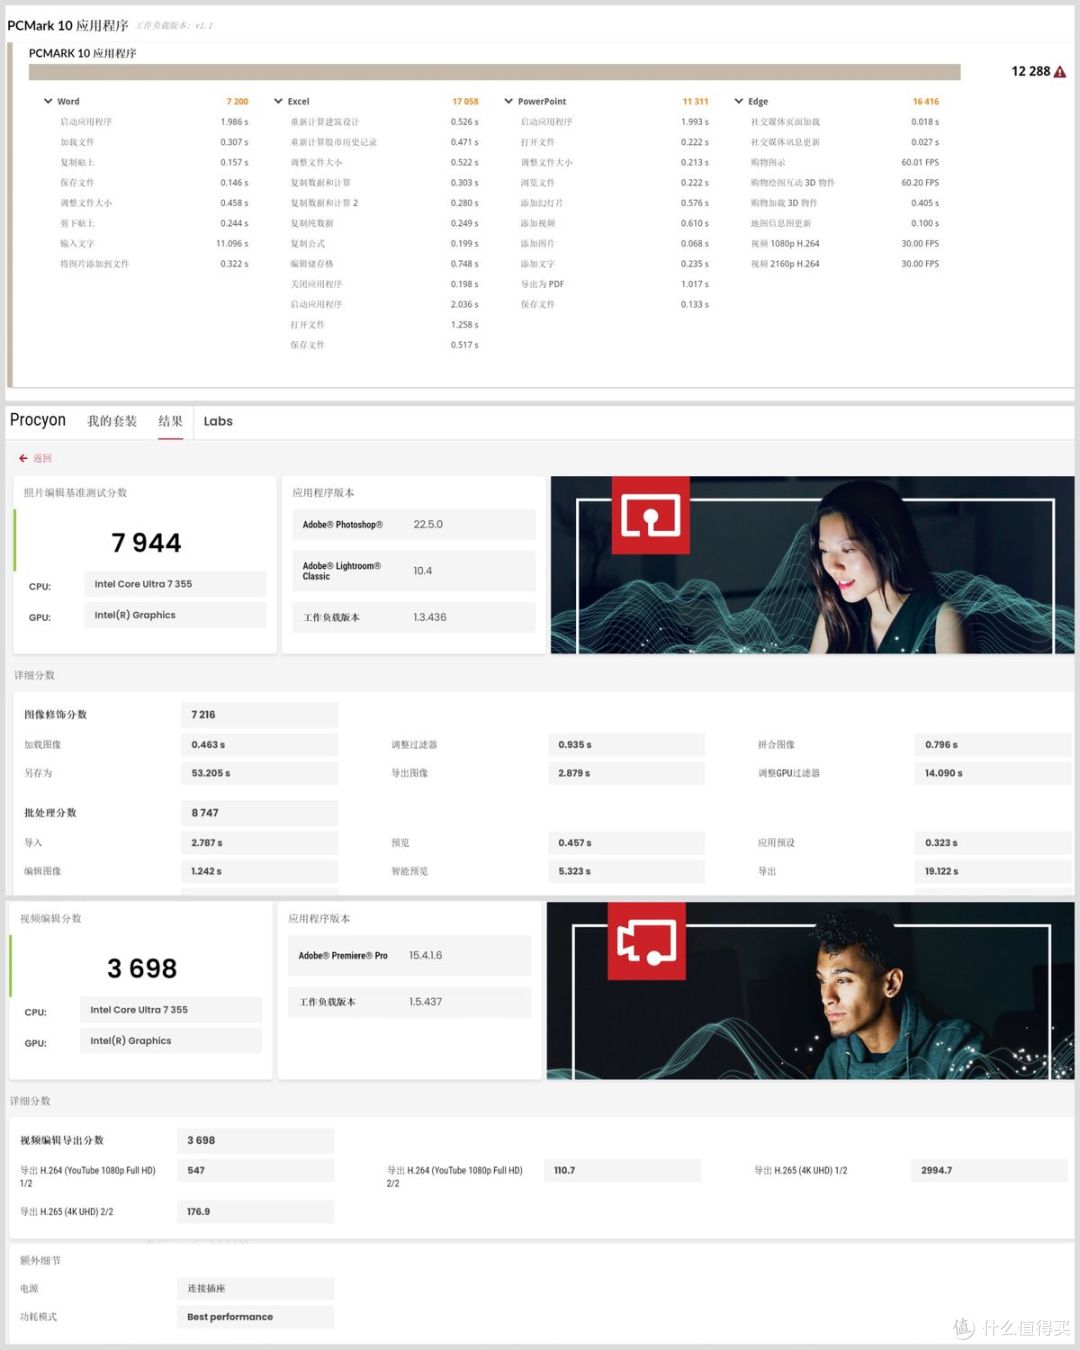Select the 将图片添加到文件 row in Word

[154, 264]
